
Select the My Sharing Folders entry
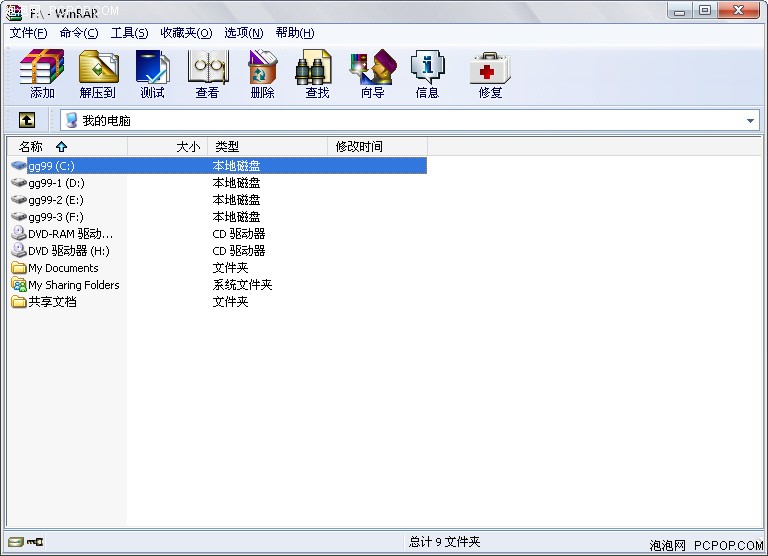pos(73,285)
